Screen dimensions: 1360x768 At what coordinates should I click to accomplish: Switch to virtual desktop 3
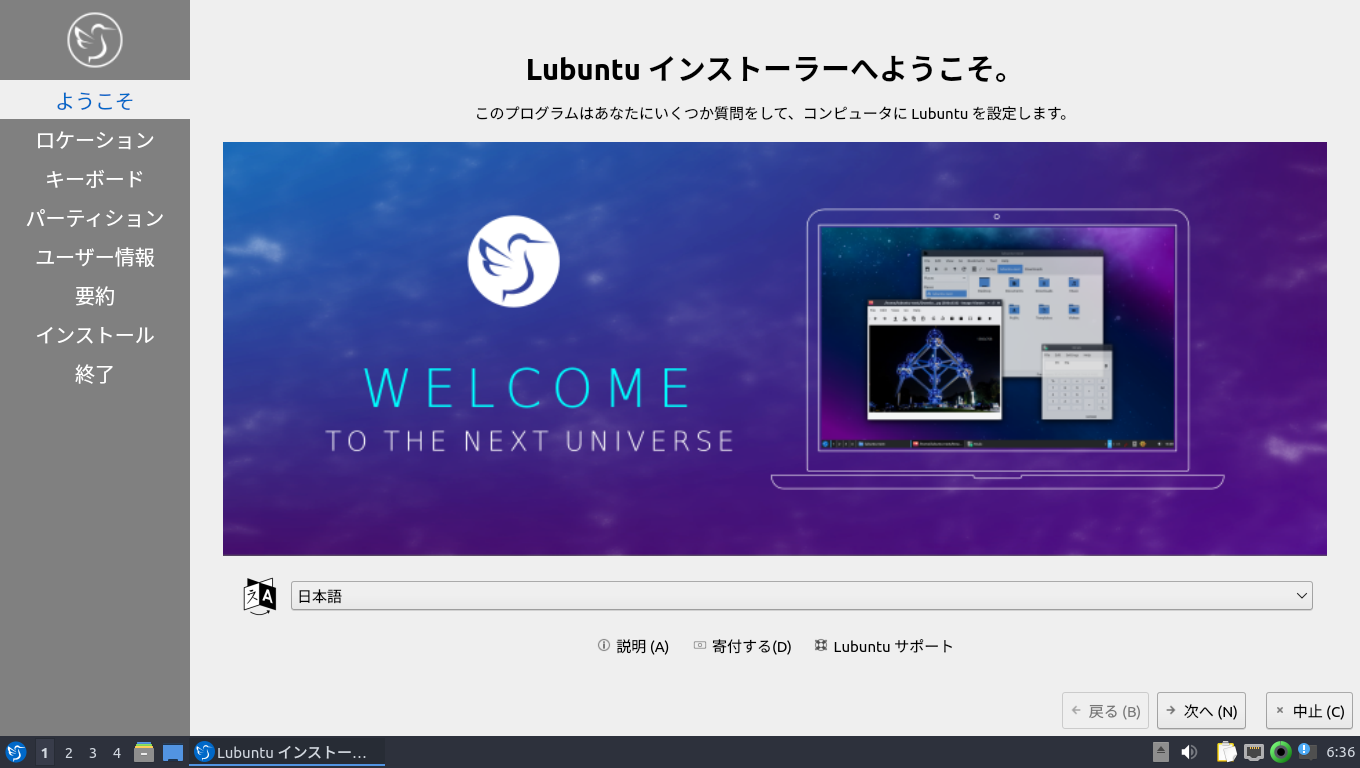coord(92,752)
